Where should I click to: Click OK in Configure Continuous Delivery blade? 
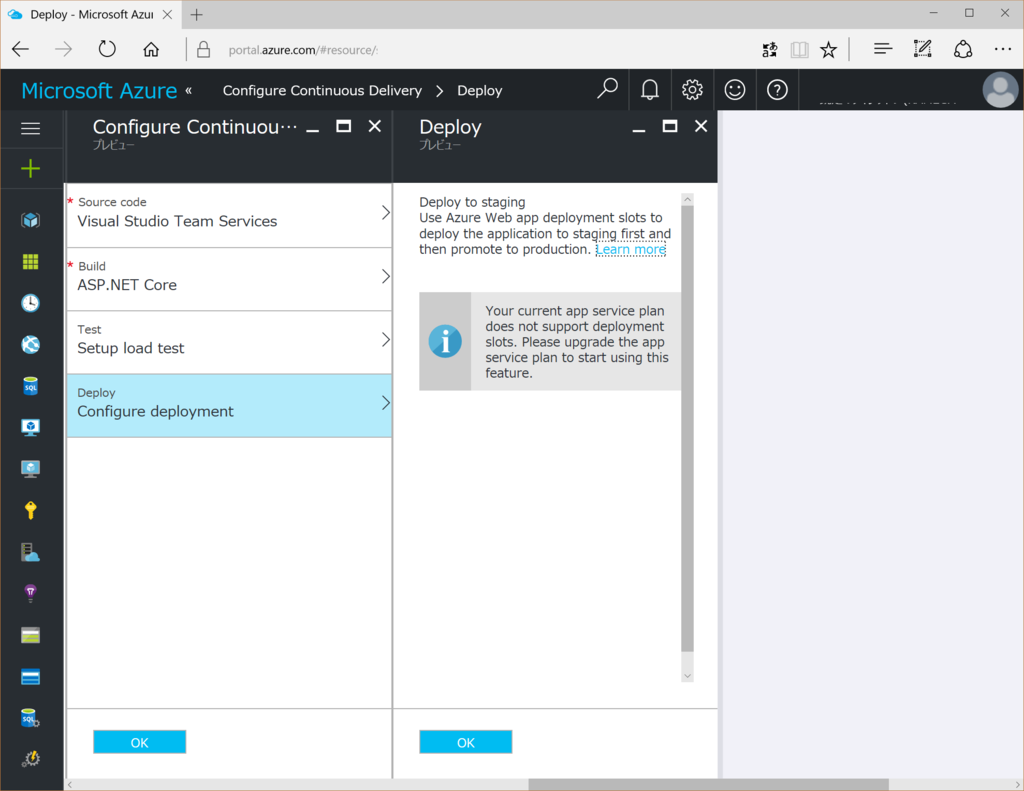tap(140, 742)
